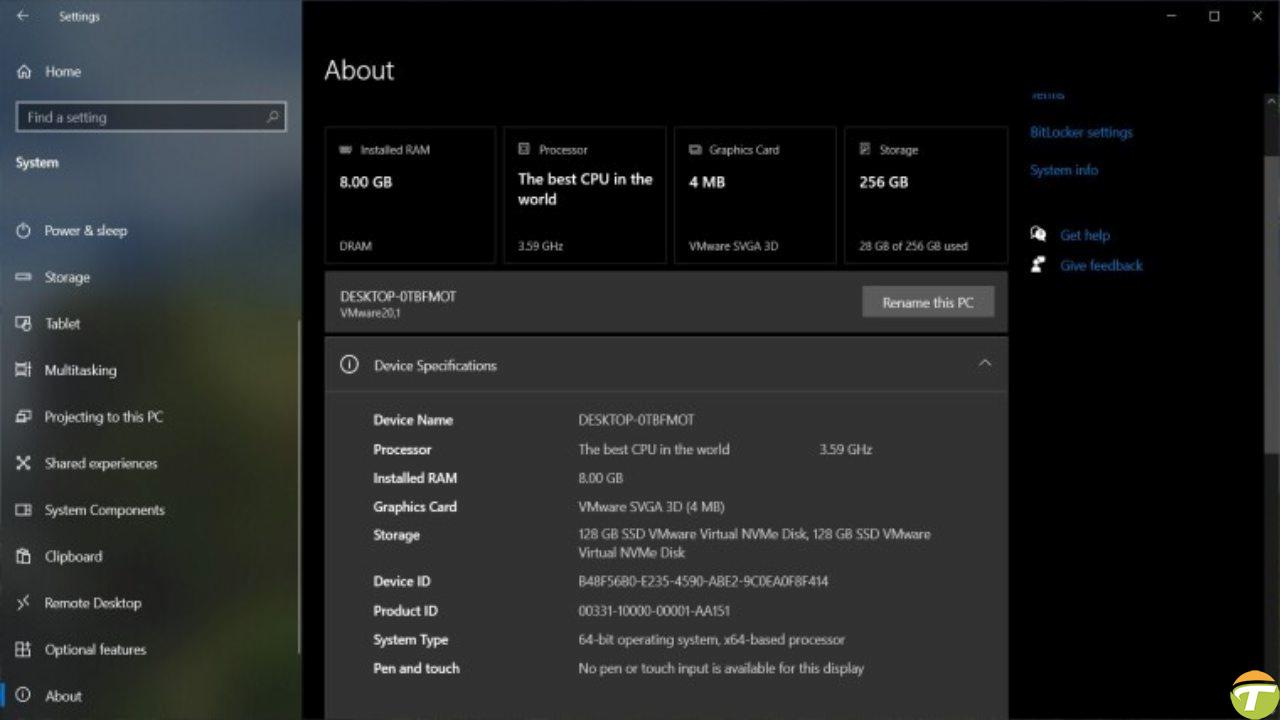1280x720 pixels.
Task: Open System Components settings
Action: point(104,510)
